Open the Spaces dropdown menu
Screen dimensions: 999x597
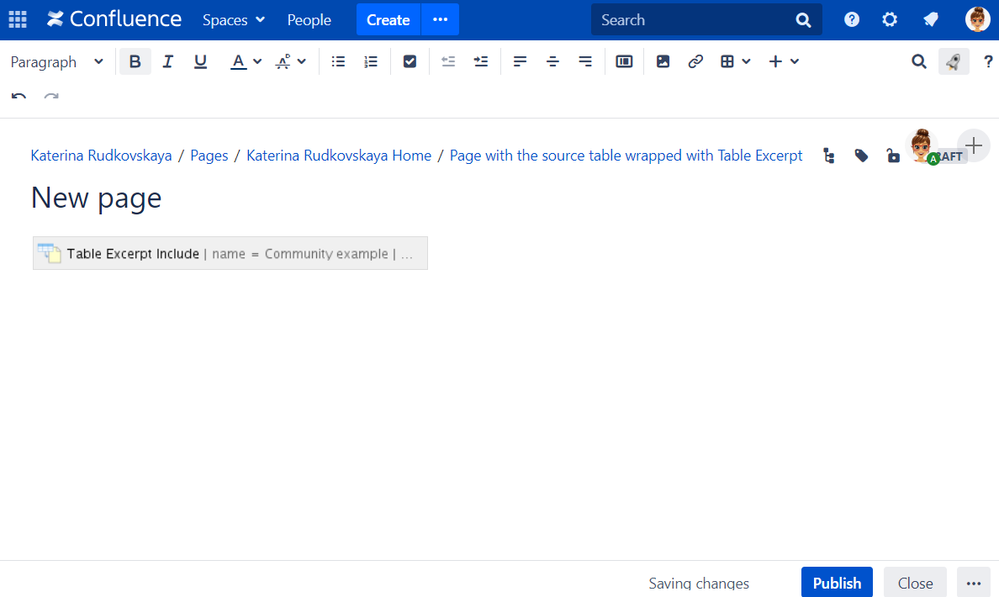pos(233,20)
